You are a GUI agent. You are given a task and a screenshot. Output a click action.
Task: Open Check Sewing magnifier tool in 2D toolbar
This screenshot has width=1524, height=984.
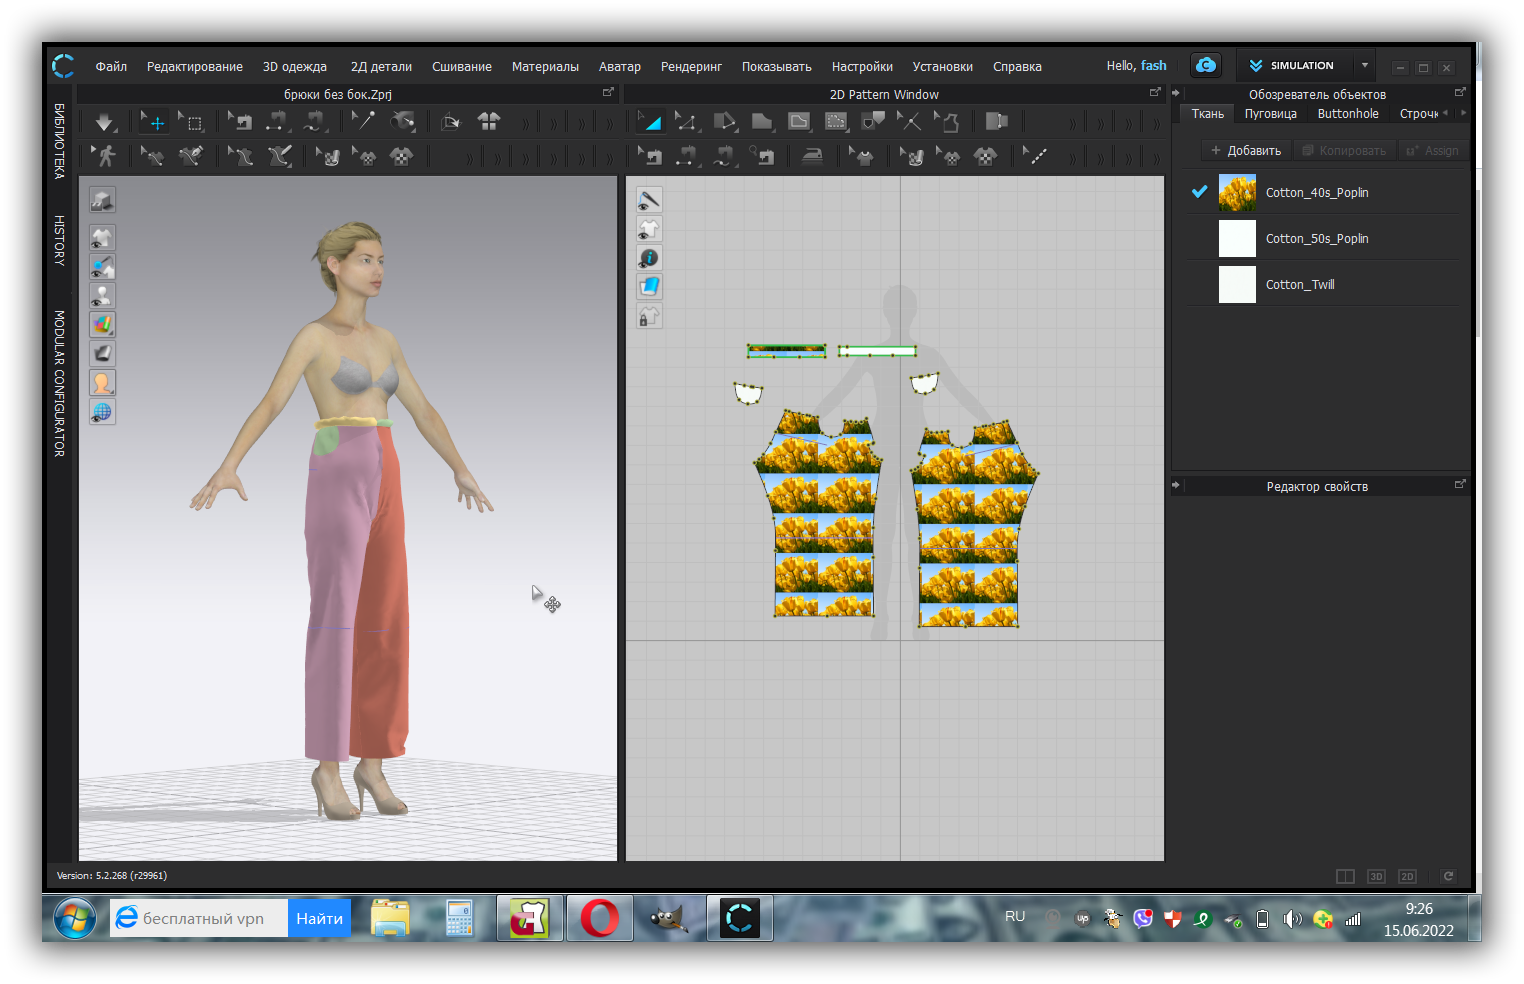(x=761, y=156)
